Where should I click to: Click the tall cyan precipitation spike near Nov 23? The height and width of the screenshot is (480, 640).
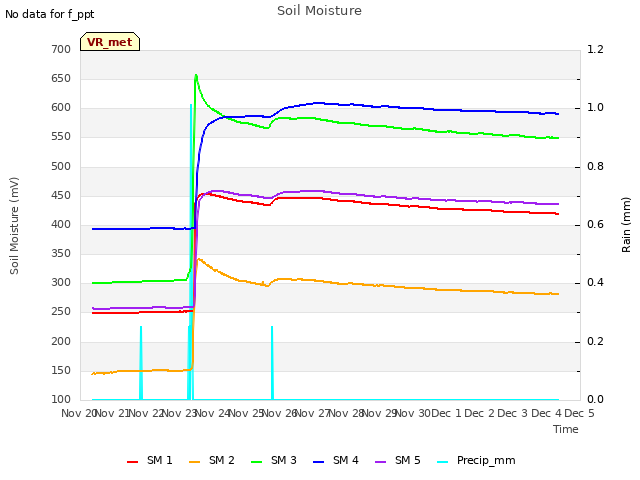tap(191, 252)
